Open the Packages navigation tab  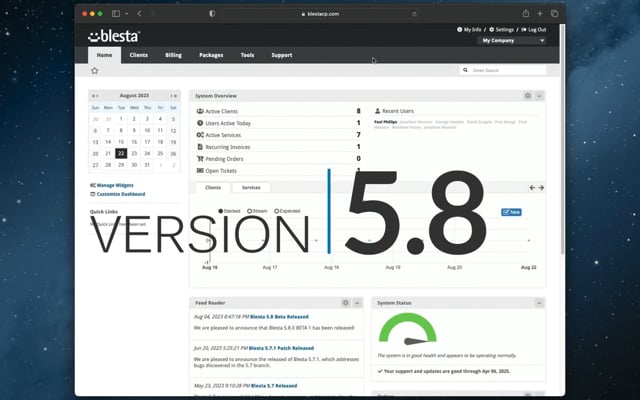pyautogui.click(x=211, y=55)
